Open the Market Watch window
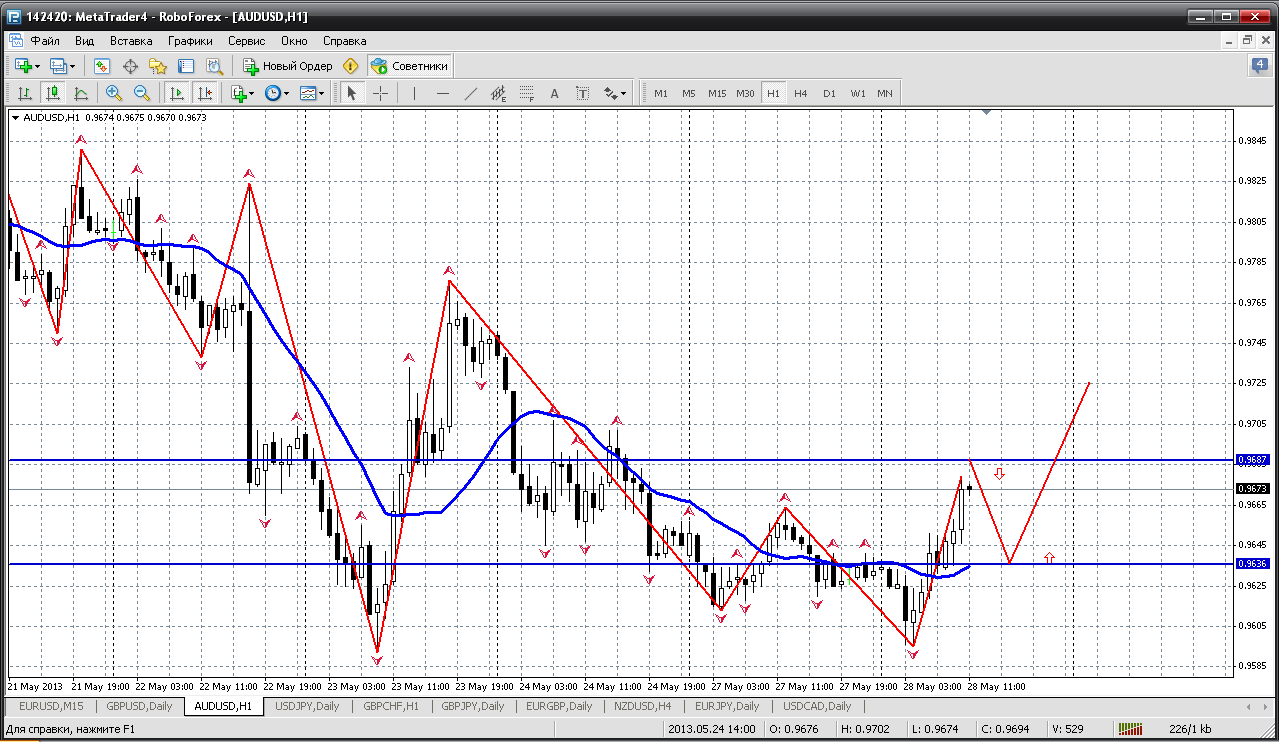 (102, 66)
